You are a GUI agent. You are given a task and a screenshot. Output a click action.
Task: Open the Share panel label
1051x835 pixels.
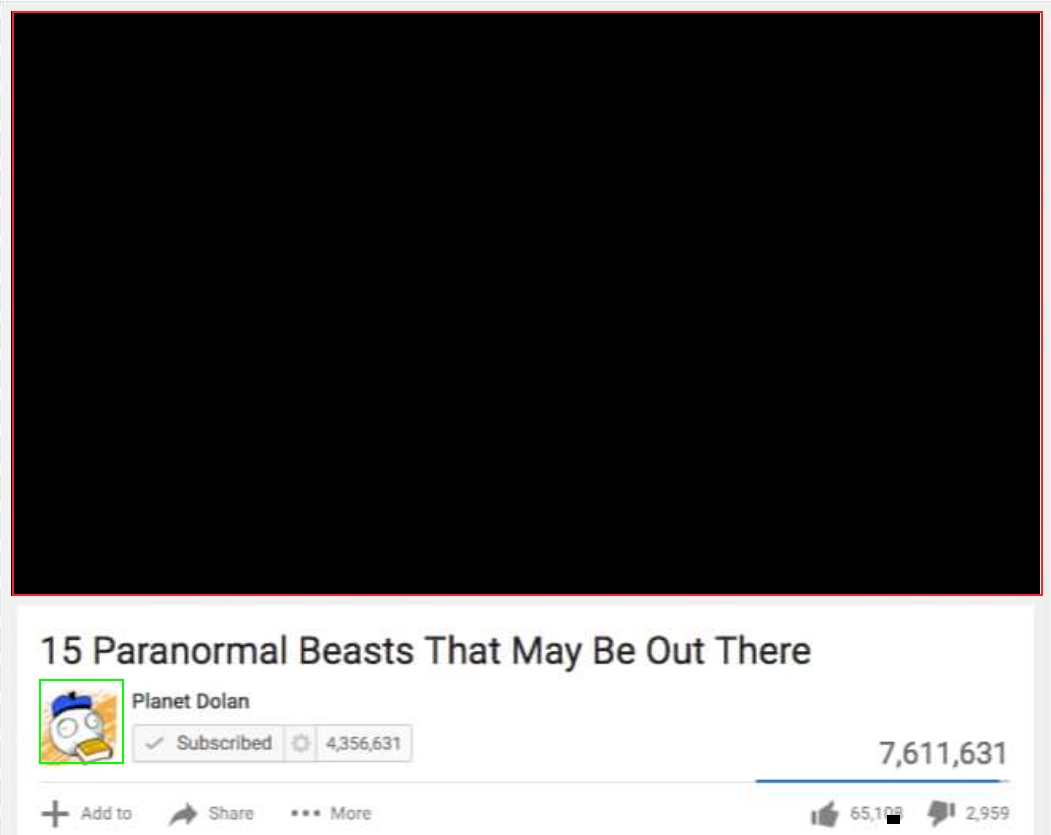coord(231,814)
